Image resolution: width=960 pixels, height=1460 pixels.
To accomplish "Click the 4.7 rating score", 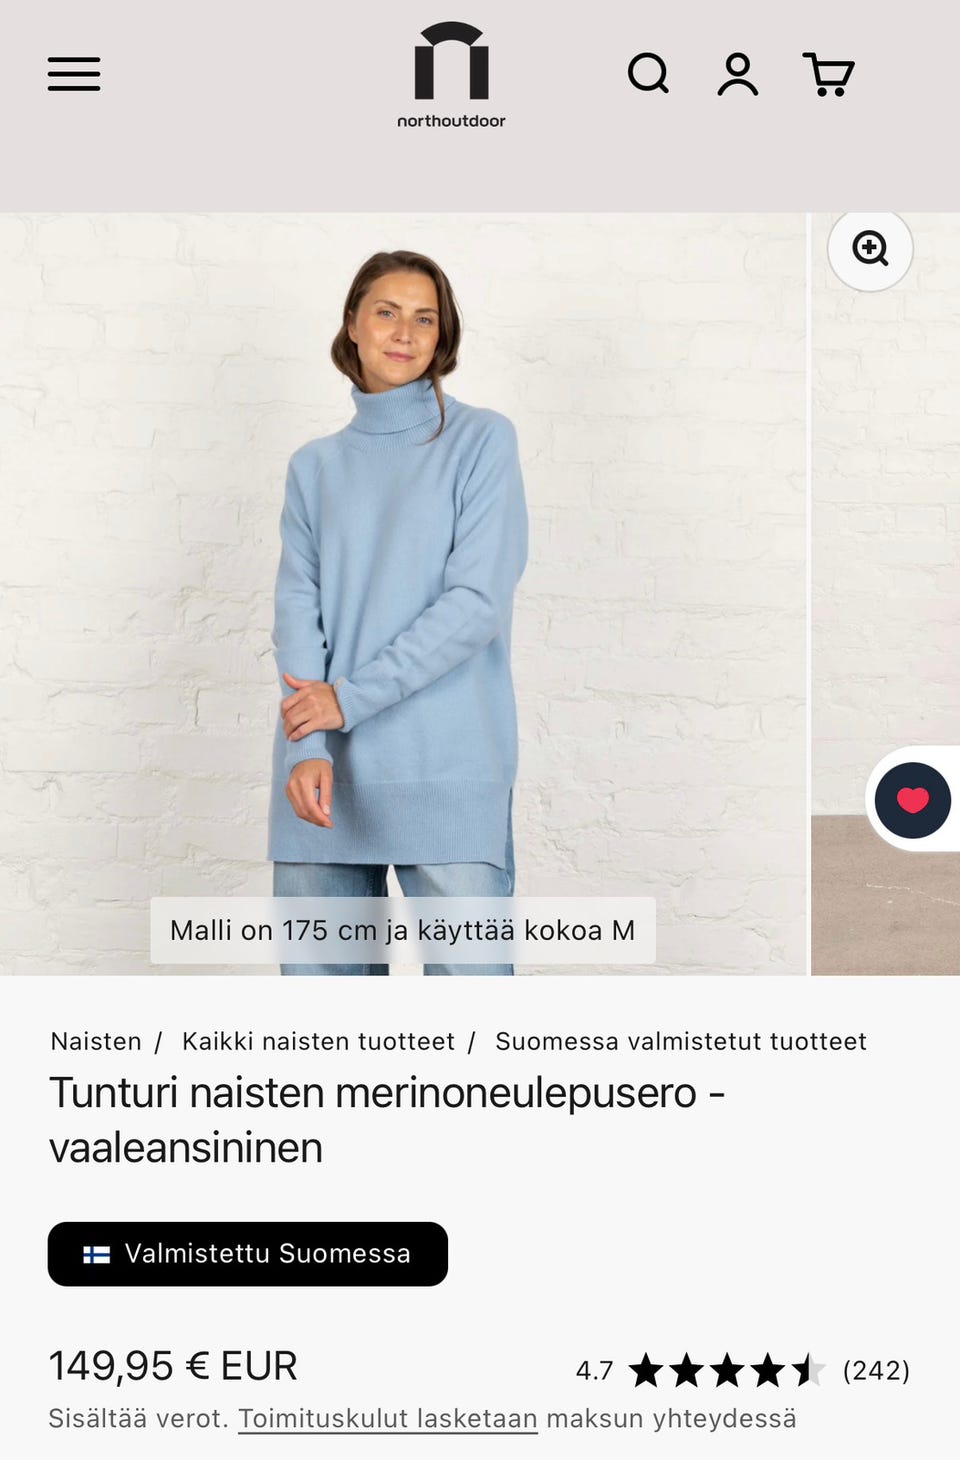I will (594, 1370).
